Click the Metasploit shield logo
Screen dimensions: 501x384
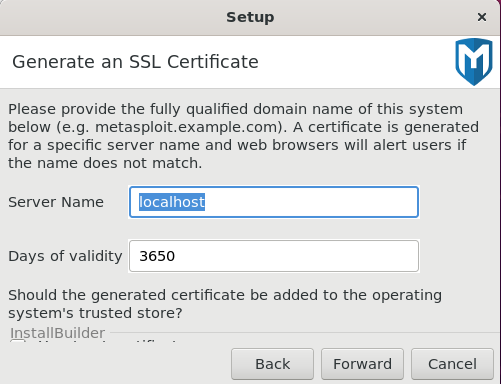coord(474,62)
